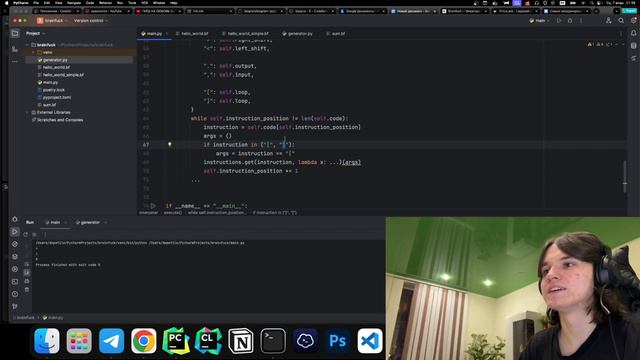Screen dimensions: 640x360
Task: Open Scratches and Consoles node
Action: click(x=60, y=120)
